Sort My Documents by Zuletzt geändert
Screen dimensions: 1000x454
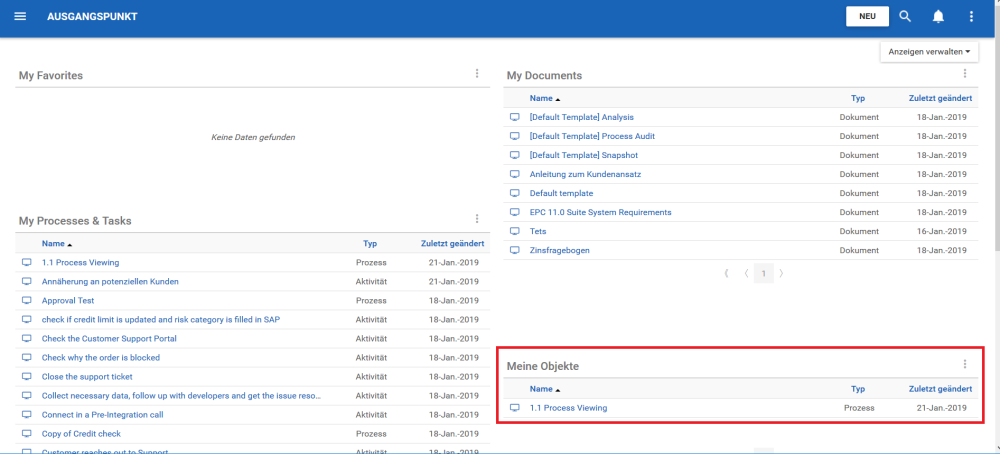click(939, 99)
